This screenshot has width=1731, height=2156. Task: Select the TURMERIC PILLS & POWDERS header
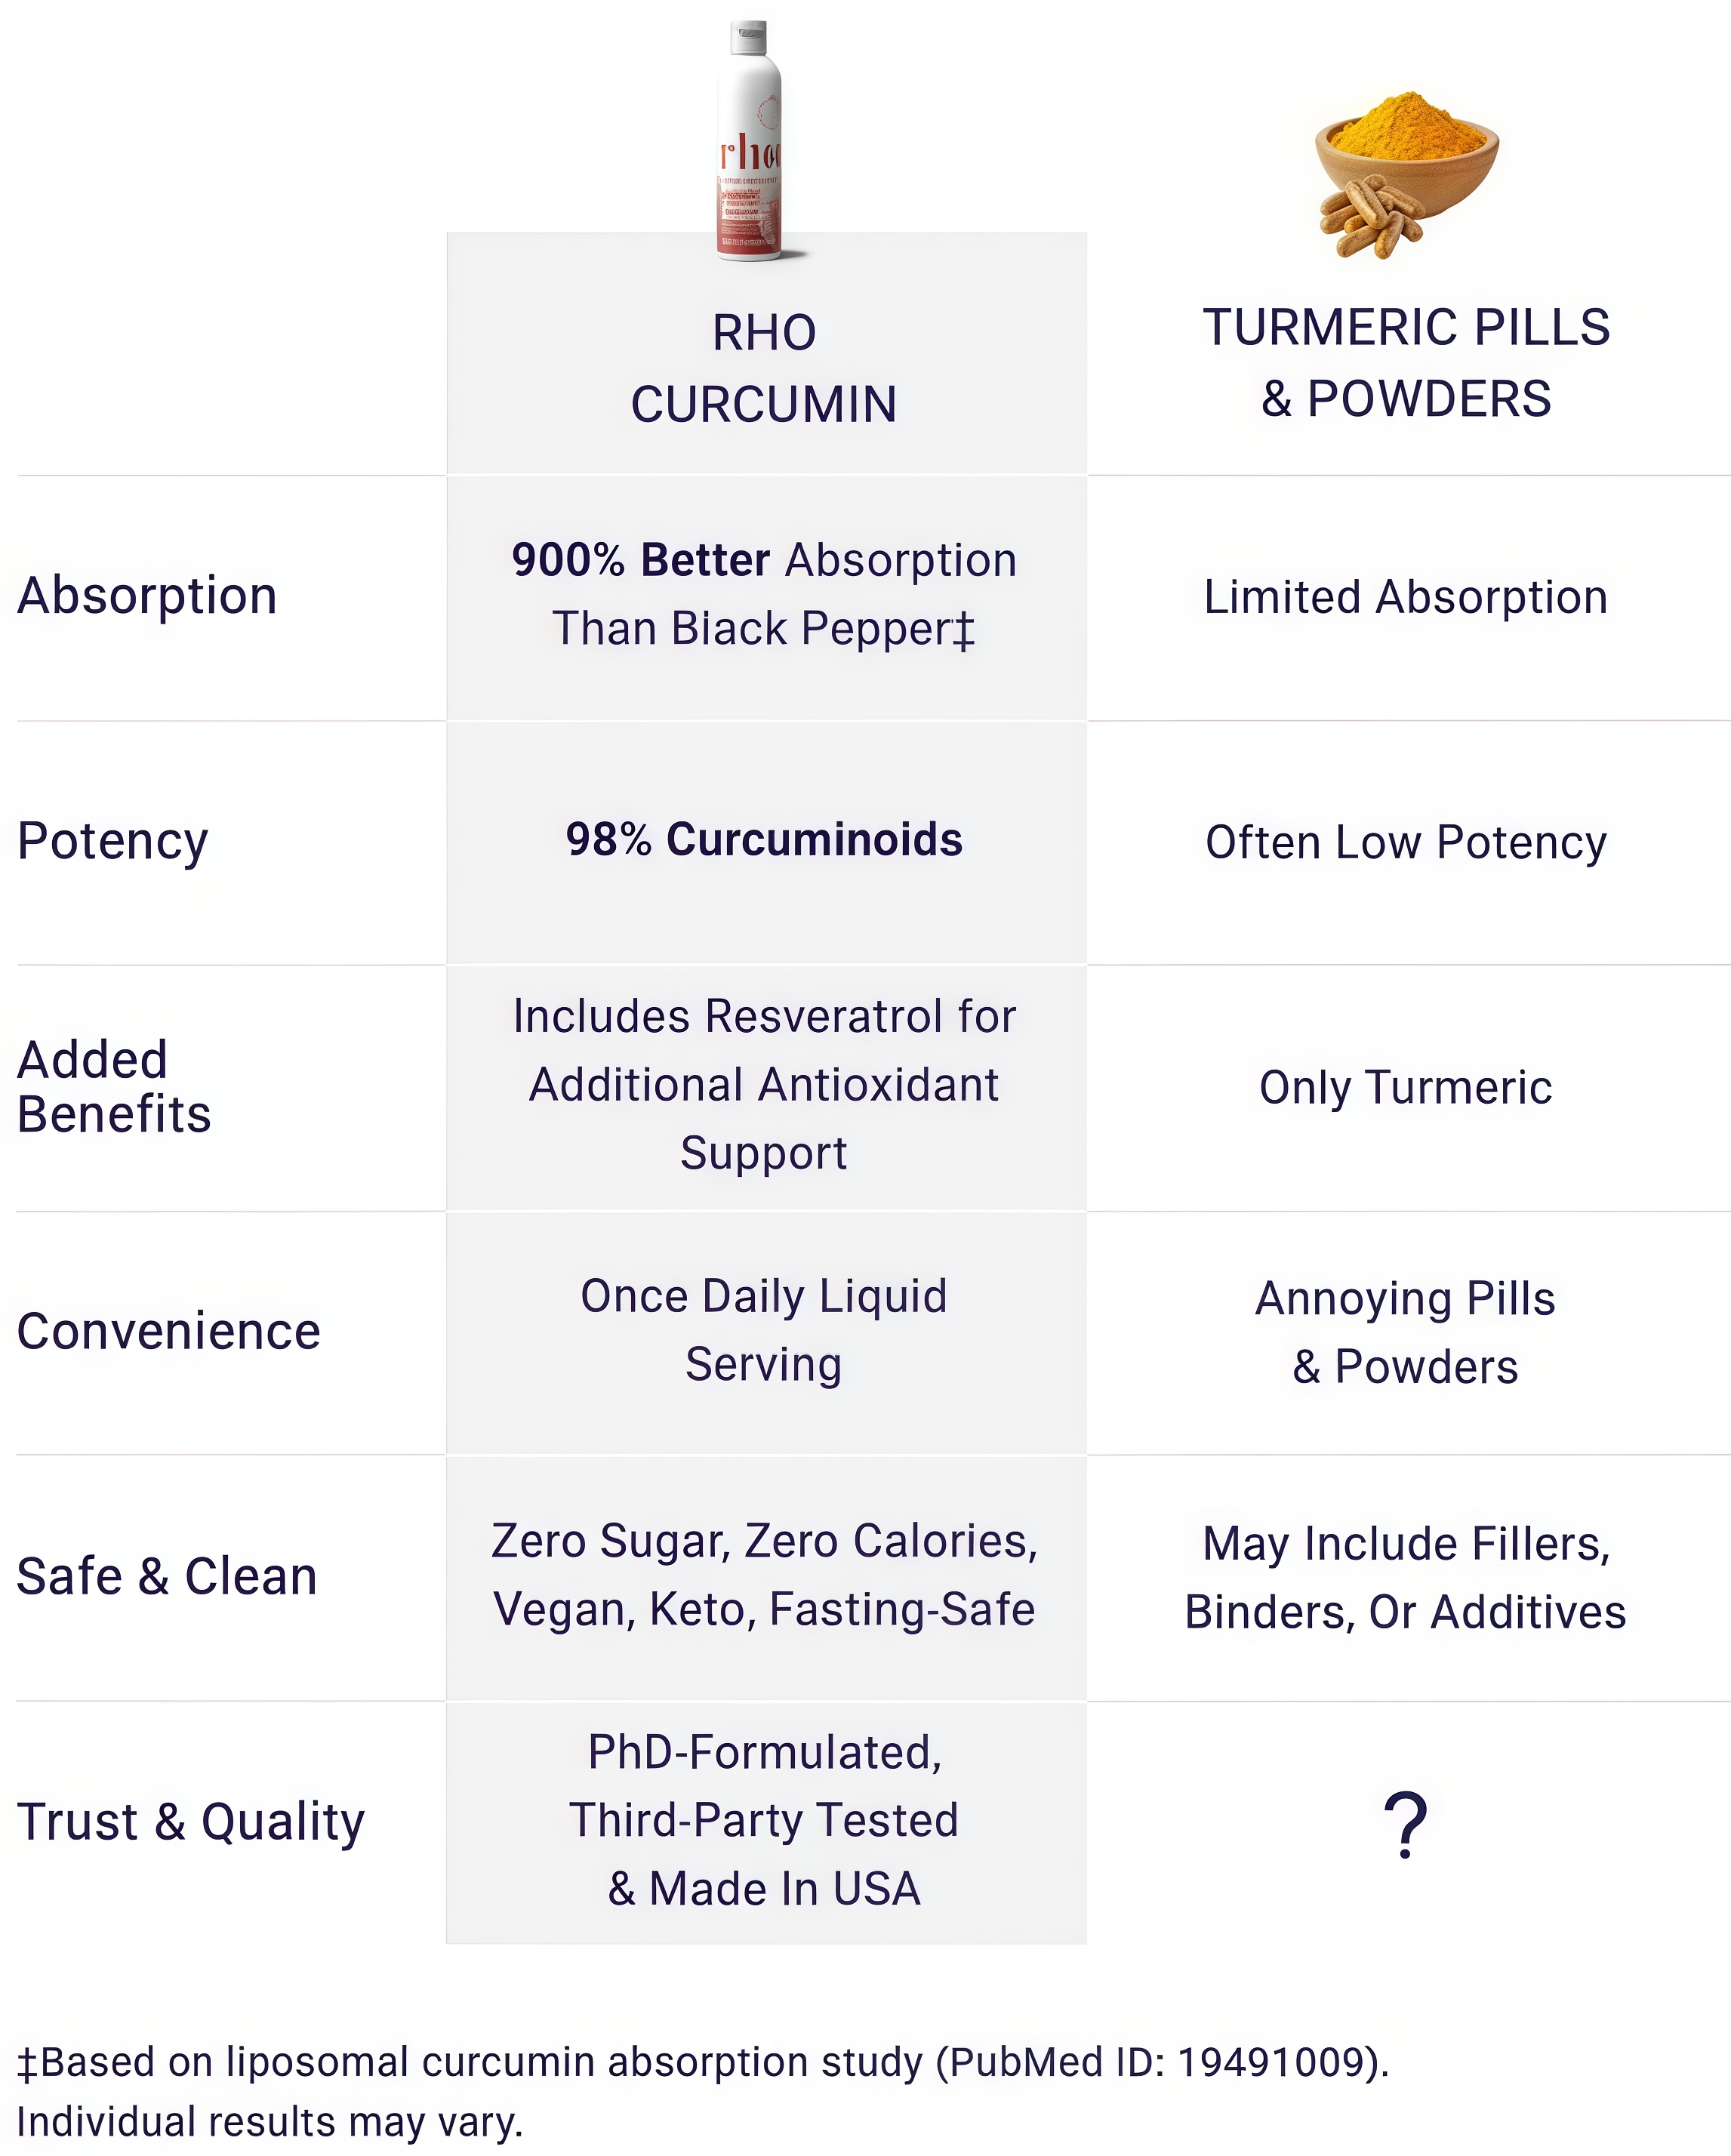(x=1405, y=362)
